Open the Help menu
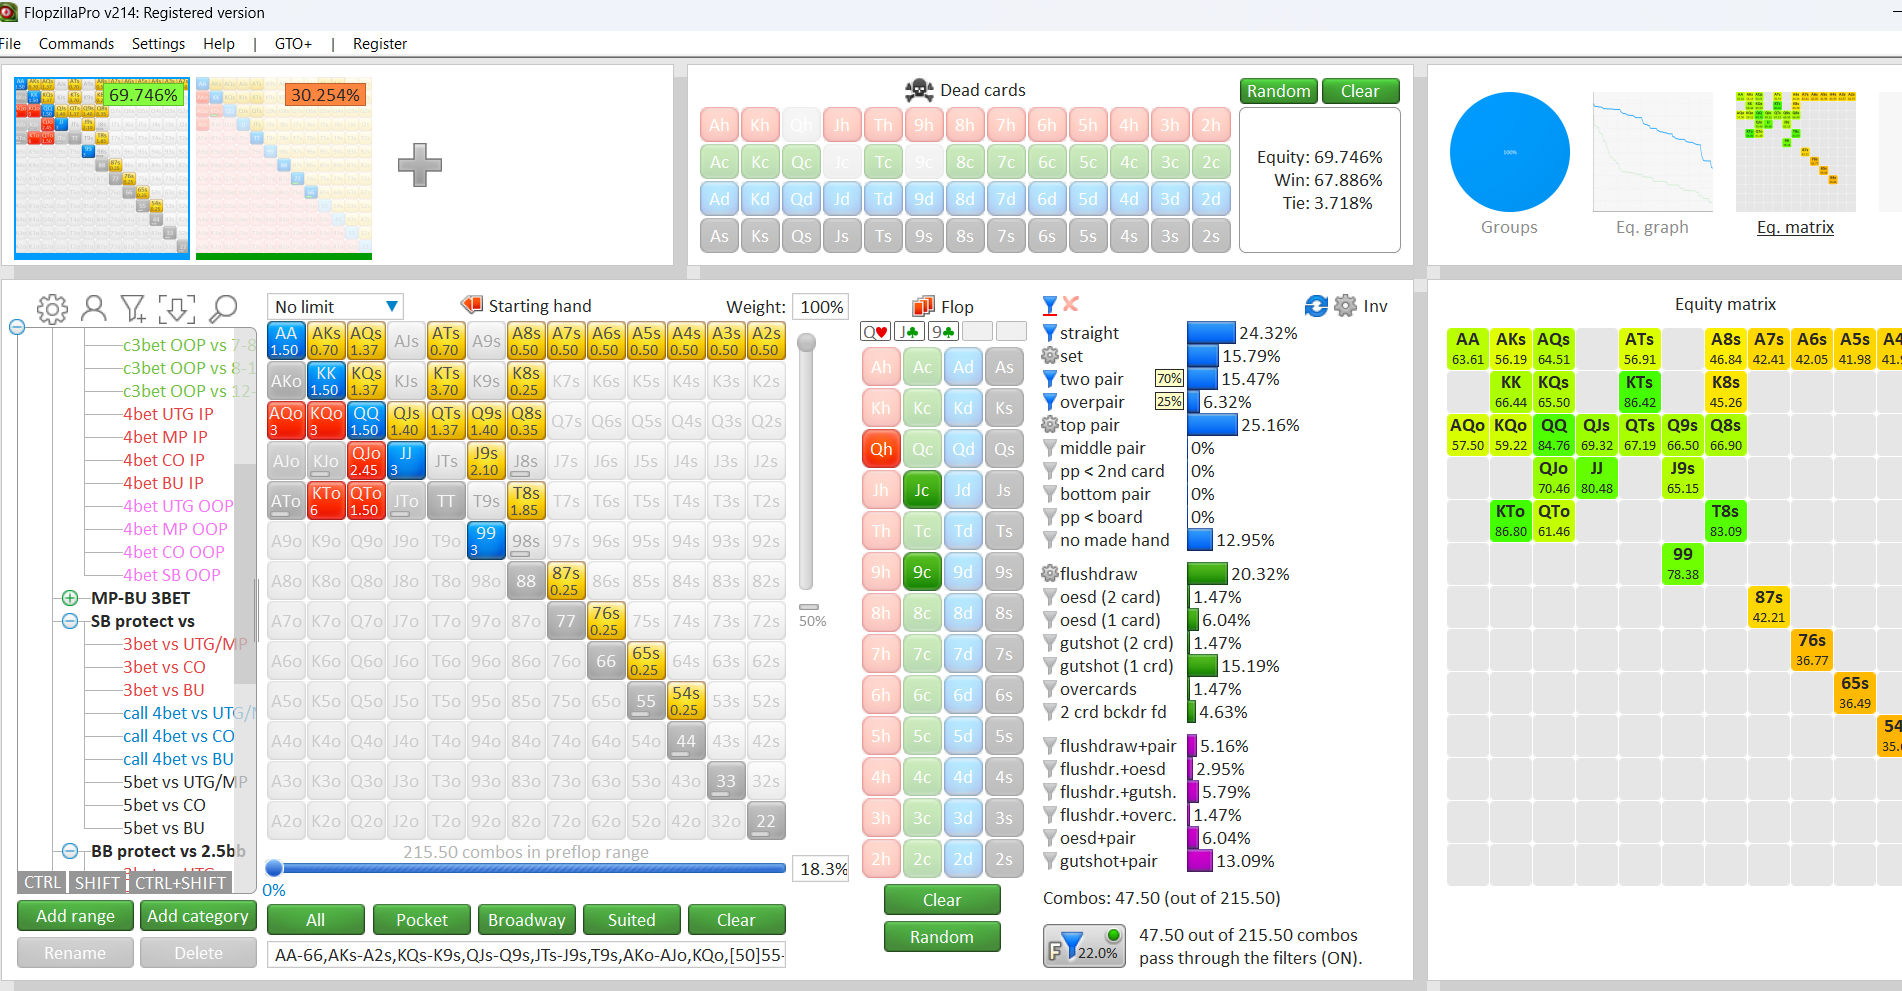Screen dimensions: 1902x991 [x=219, y=44]
